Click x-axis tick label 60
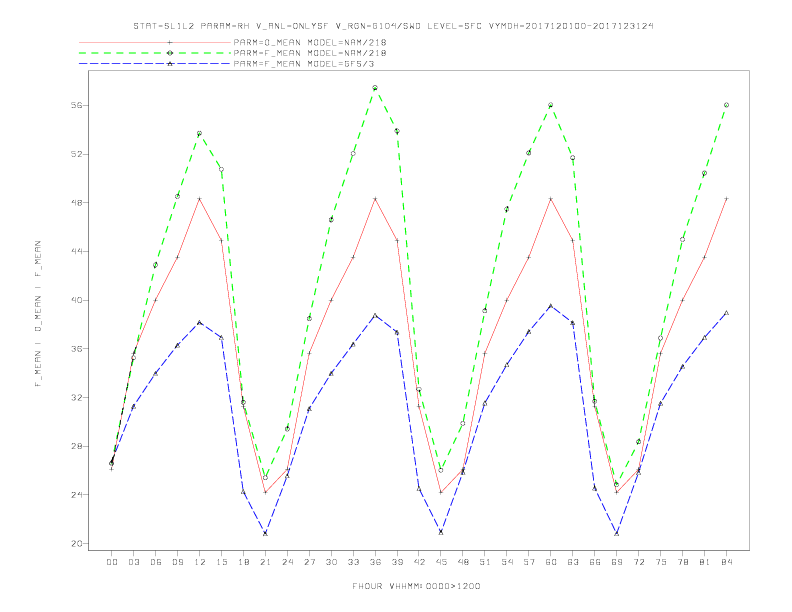 (x=551, y=562)
